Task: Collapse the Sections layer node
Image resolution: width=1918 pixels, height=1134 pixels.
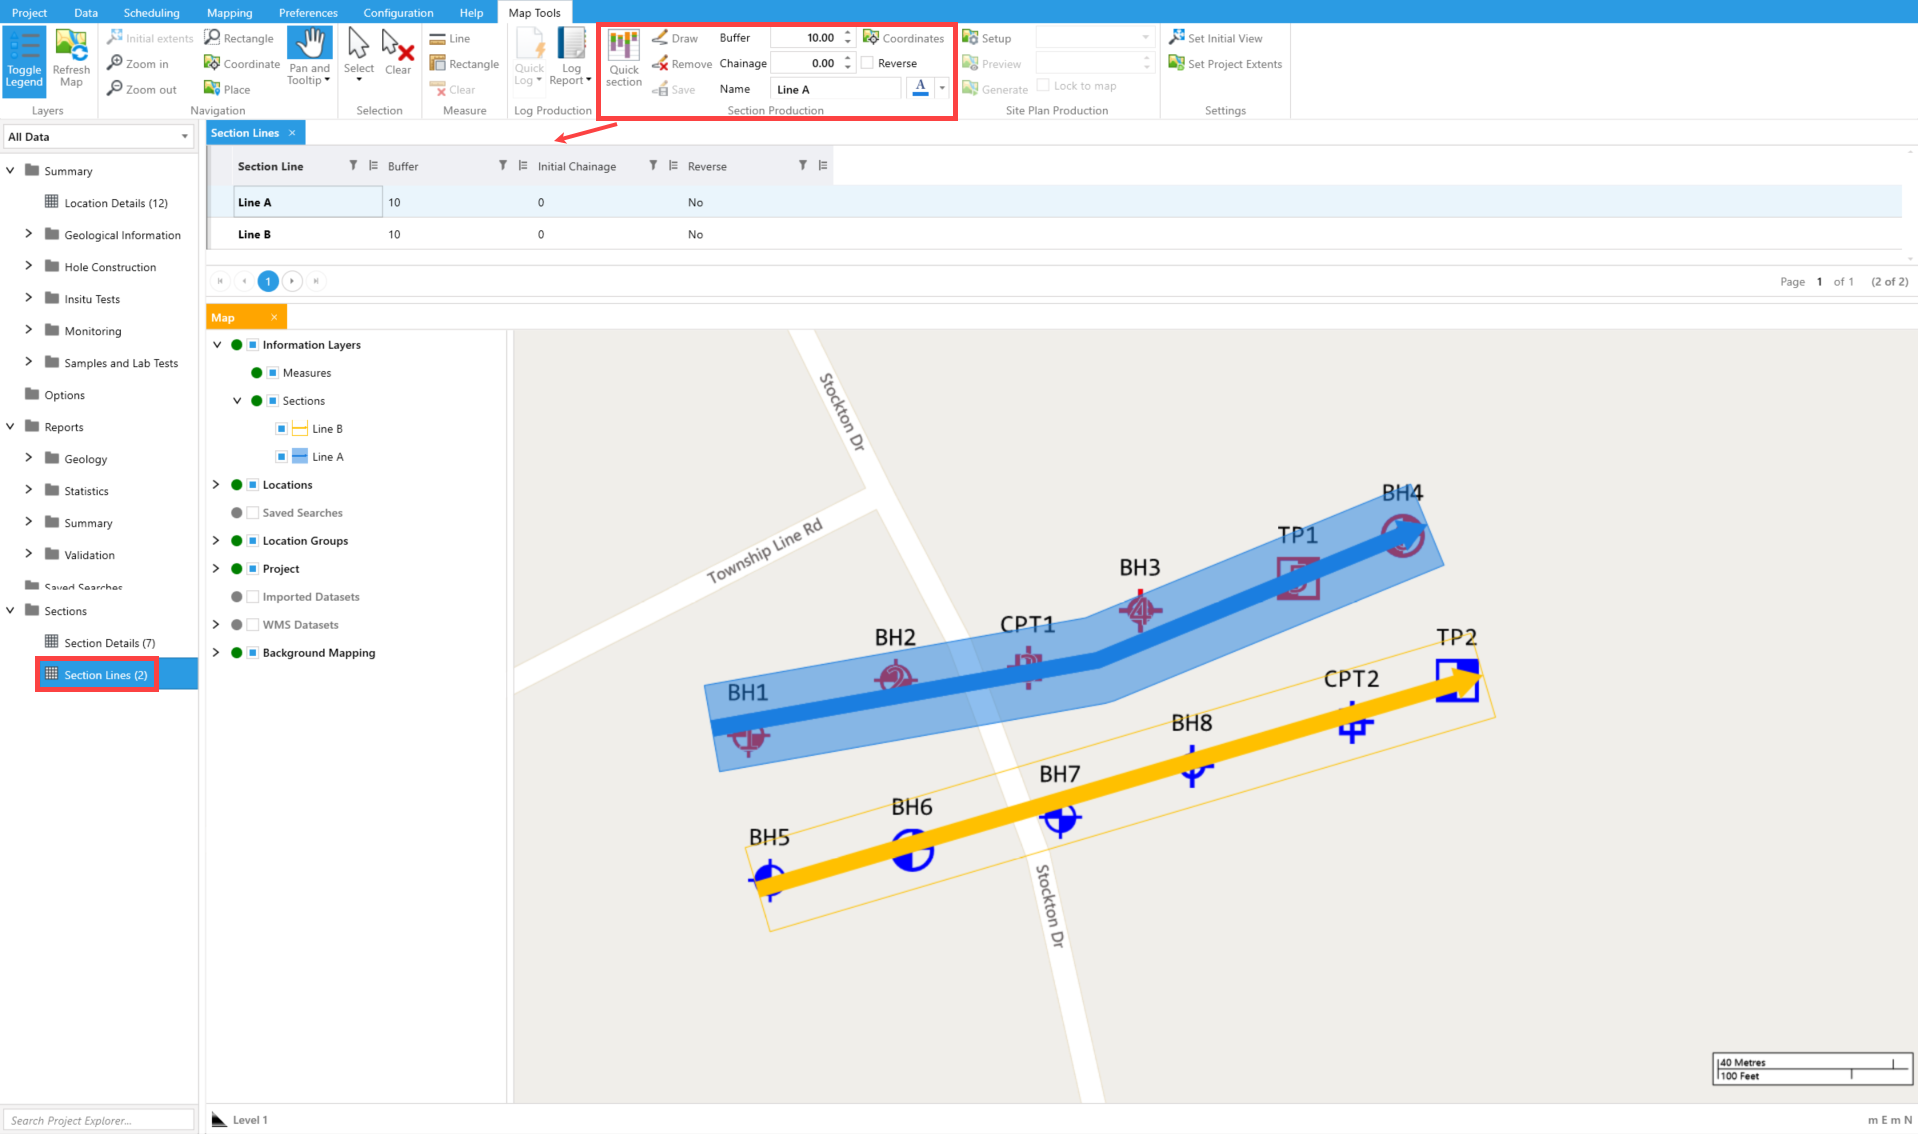Action: (237, 401)
